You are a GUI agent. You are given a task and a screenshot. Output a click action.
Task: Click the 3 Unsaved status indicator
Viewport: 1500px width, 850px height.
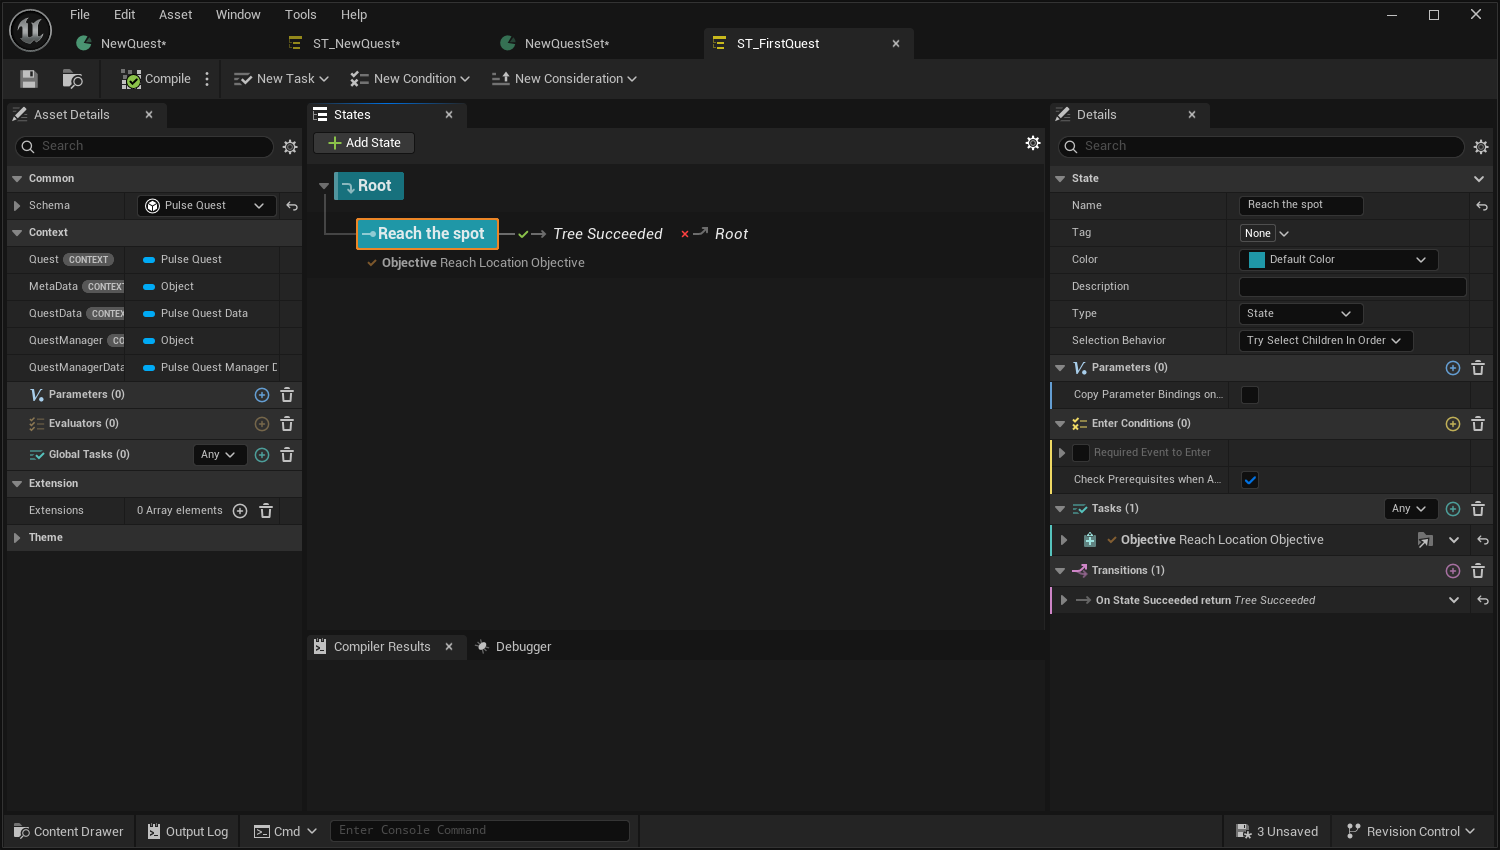point(1277,832)
